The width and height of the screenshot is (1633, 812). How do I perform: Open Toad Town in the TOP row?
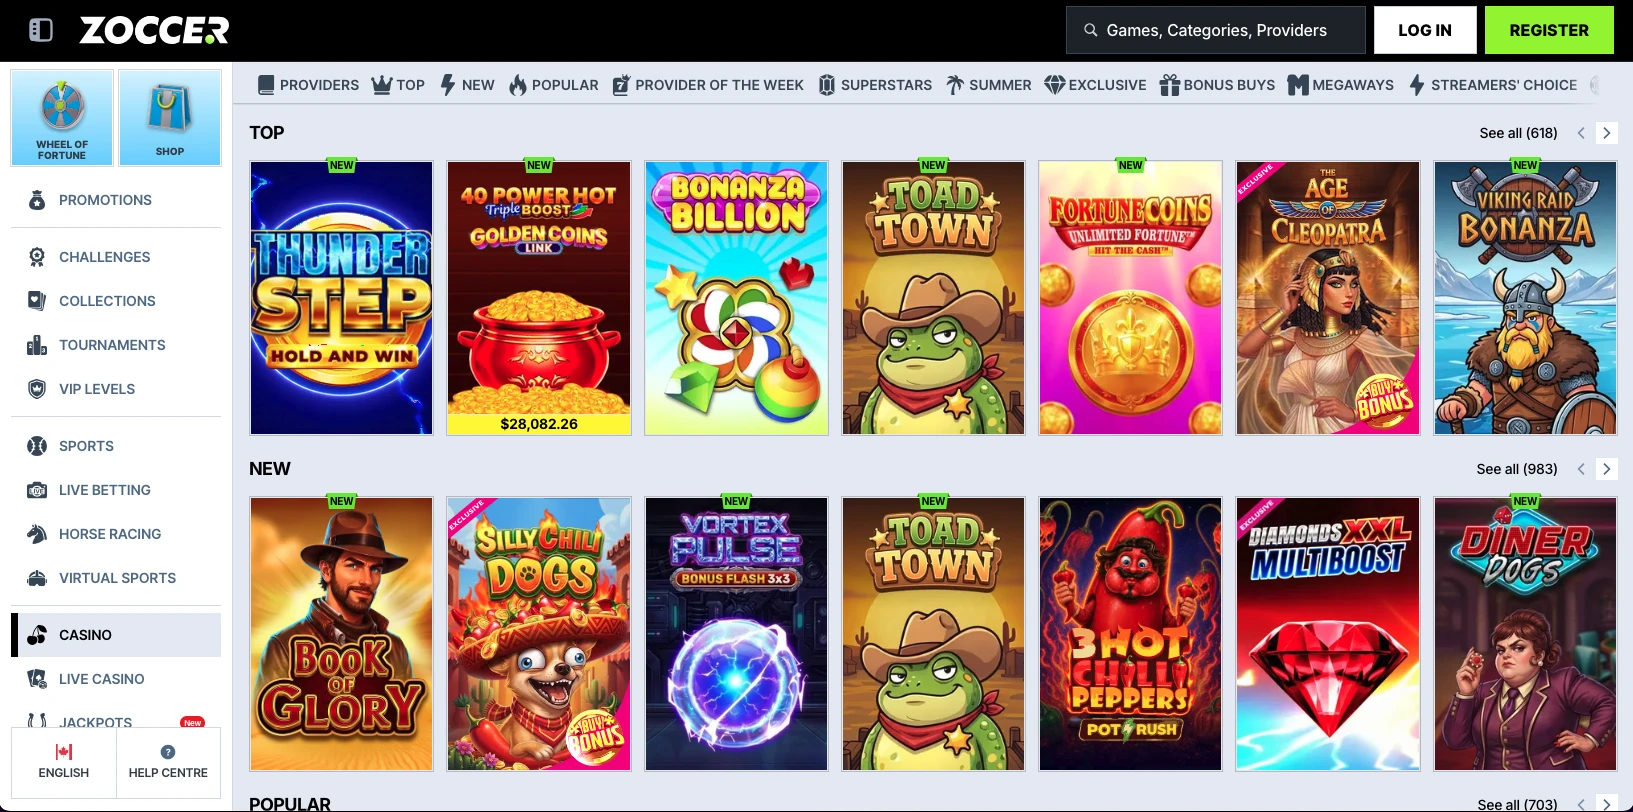coord(933,298)
